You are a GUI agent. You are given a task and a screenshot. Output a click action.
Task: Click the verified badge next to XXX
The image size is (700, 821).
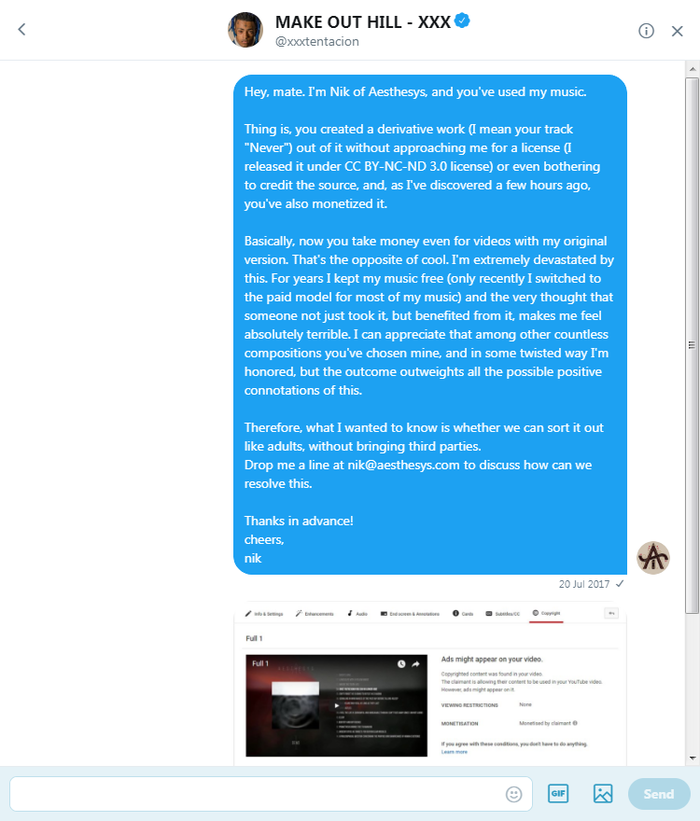click(x=462, y=21)
